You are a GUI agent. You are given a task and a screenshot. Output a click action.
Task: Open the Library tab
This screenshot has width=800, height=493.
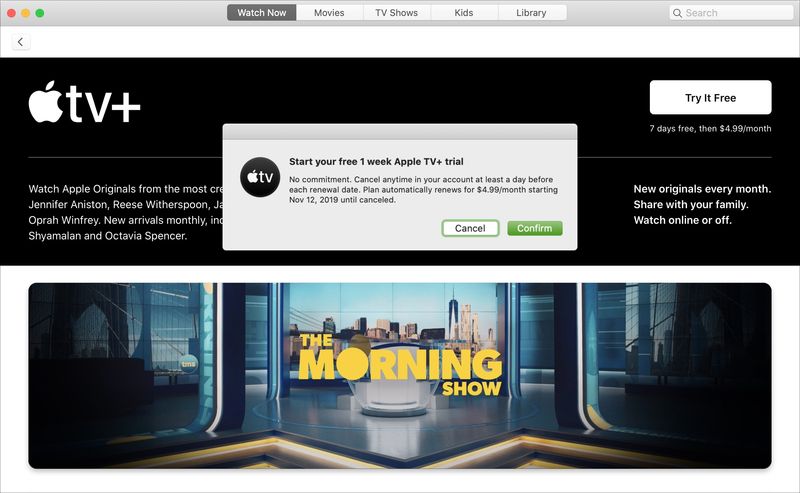click(531, 13)
